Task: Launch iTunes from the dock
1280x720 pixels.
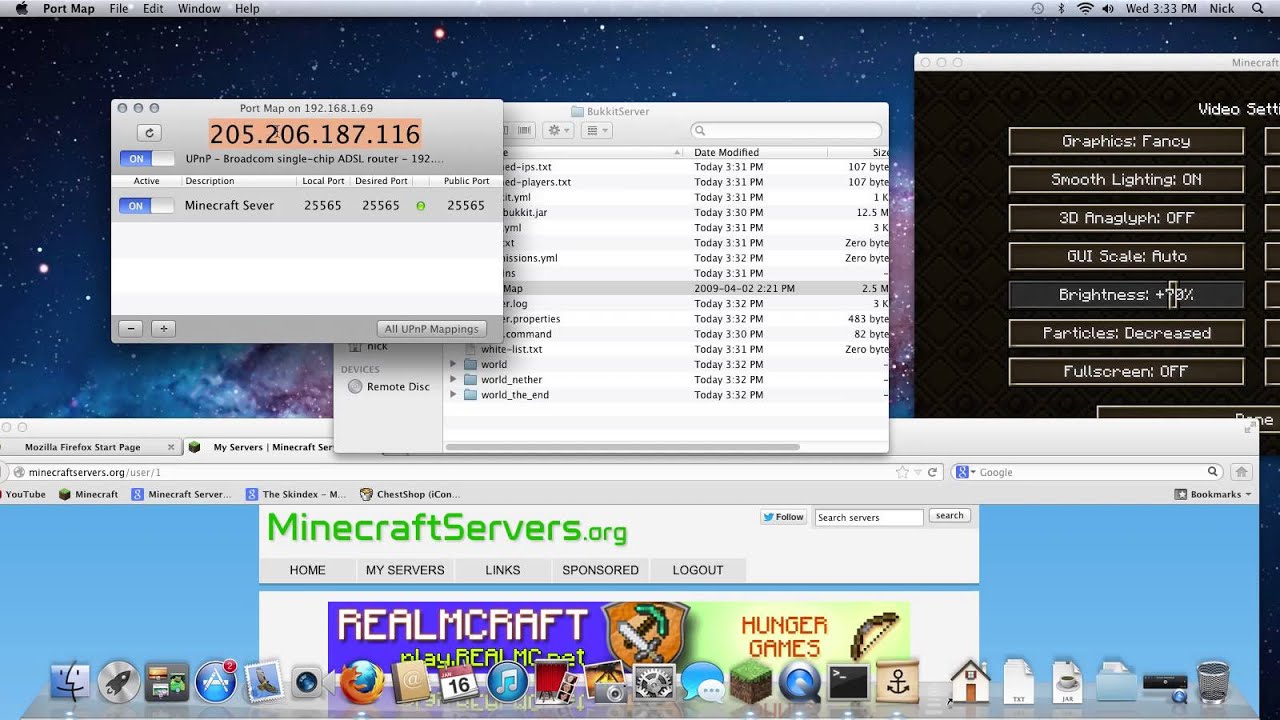Action: (x=508, y=684)
